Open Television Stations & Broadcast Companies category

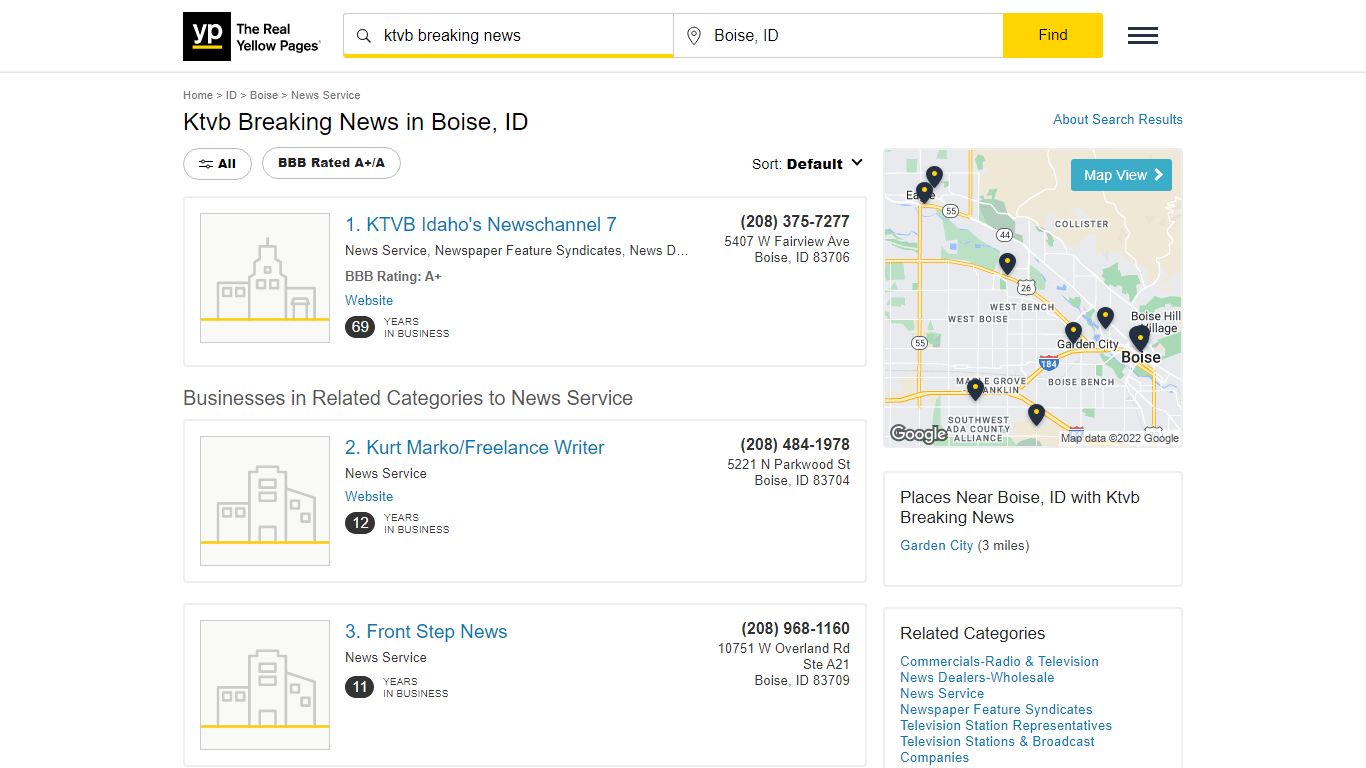click(997, 749)
